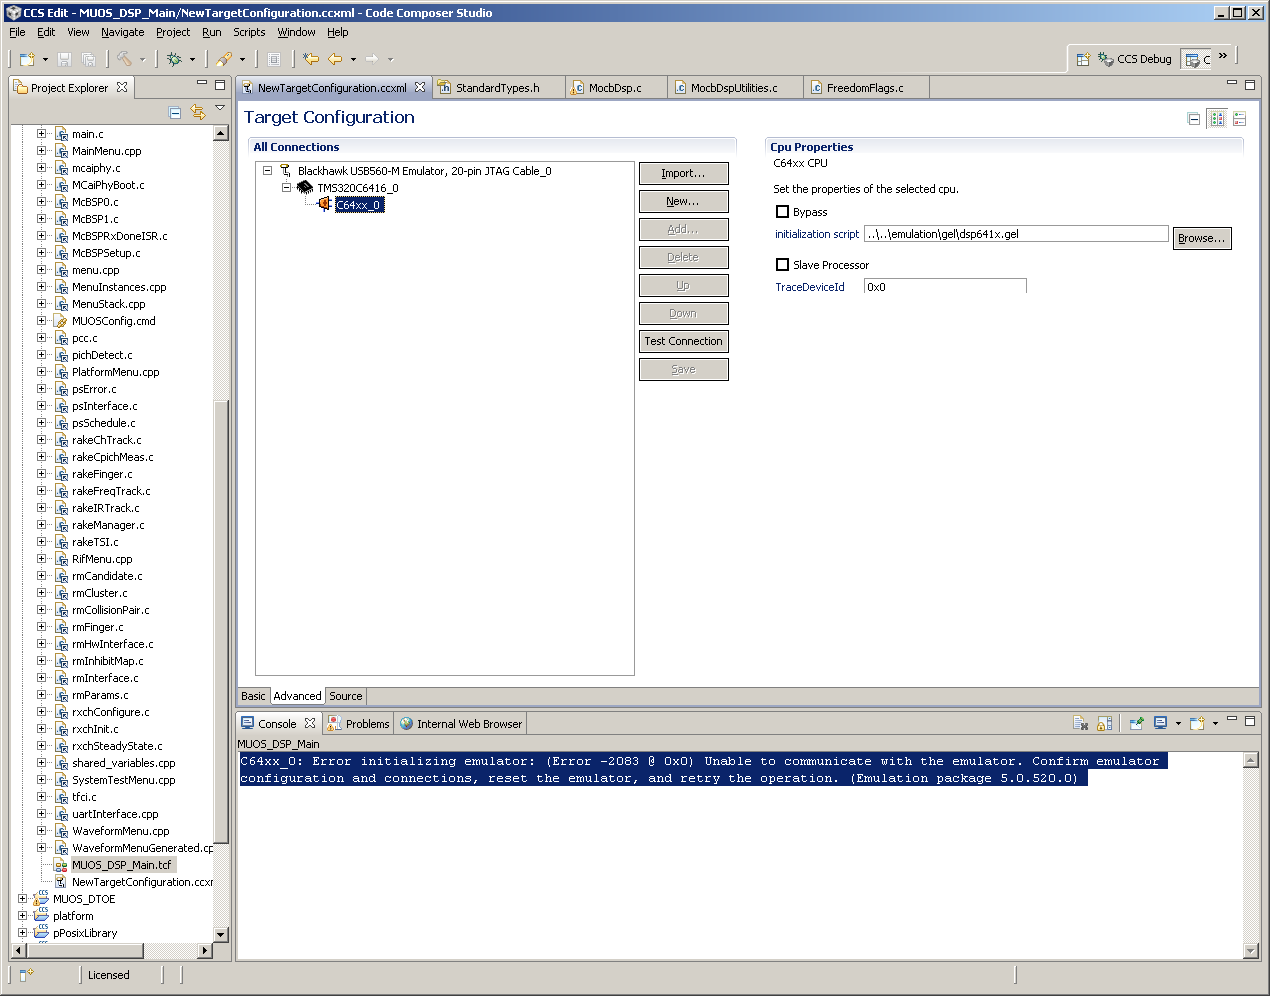Collapse the TMS320C6416_0 tree node
This screenshot has height=996, width=1270.
pyautogui.click(x=286, y=188)
